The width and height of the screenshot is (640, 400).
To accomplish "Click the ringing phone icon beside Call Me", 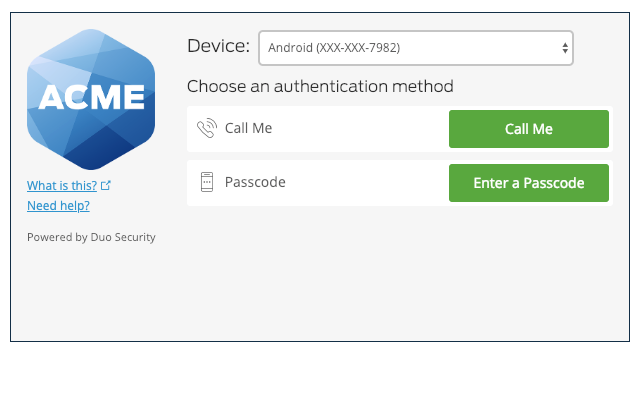I will pyautogui.click(x=207, y=128).
